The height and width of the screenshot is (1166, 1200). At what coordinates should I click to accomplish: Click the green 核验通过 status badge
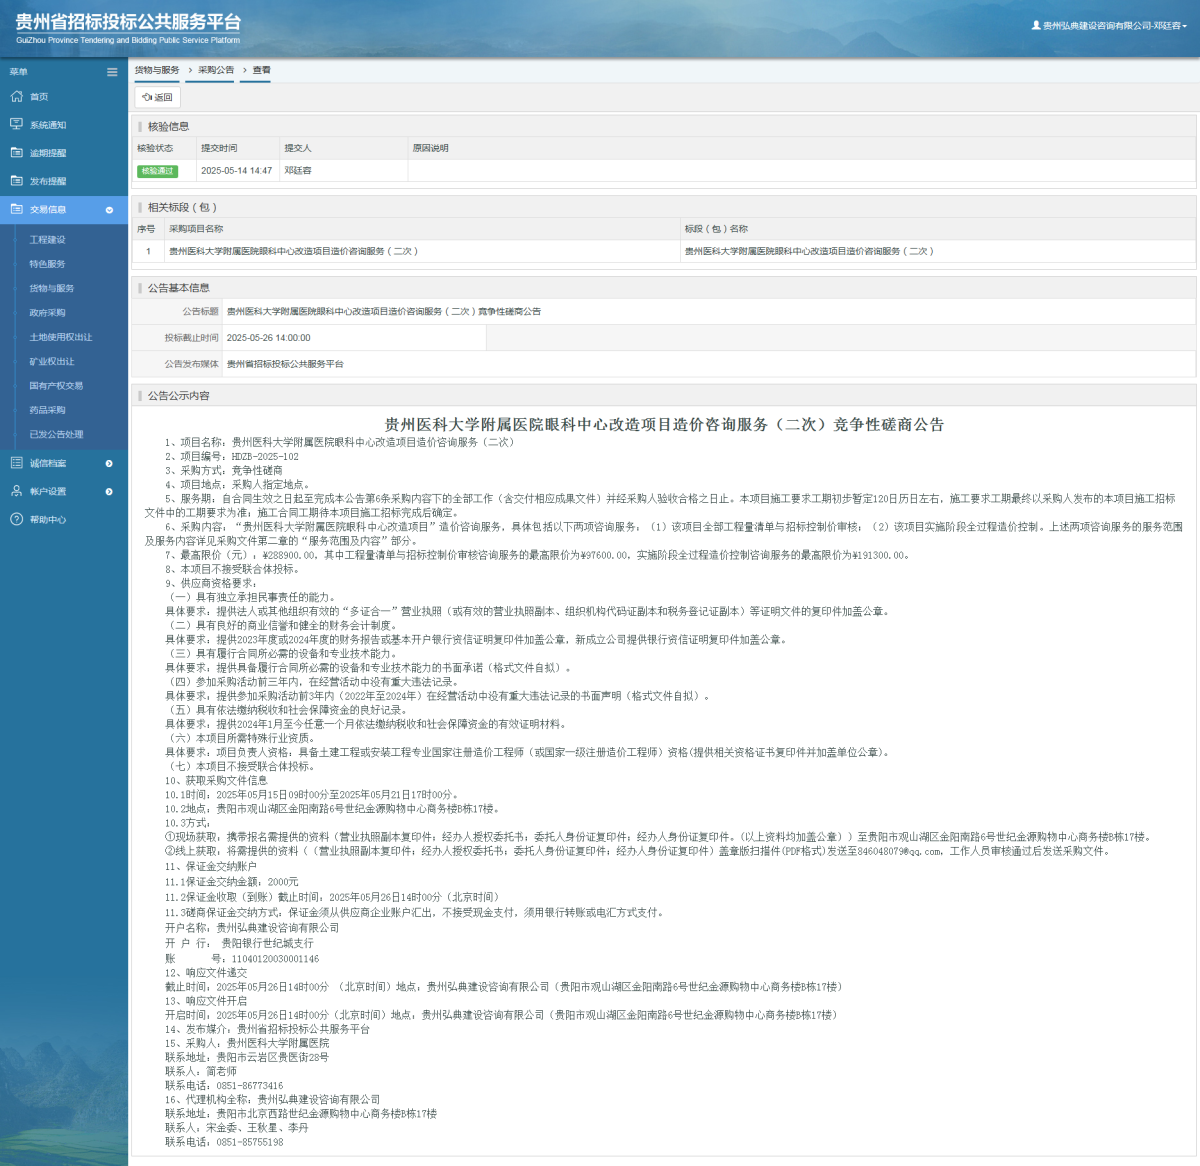point(160,171)
